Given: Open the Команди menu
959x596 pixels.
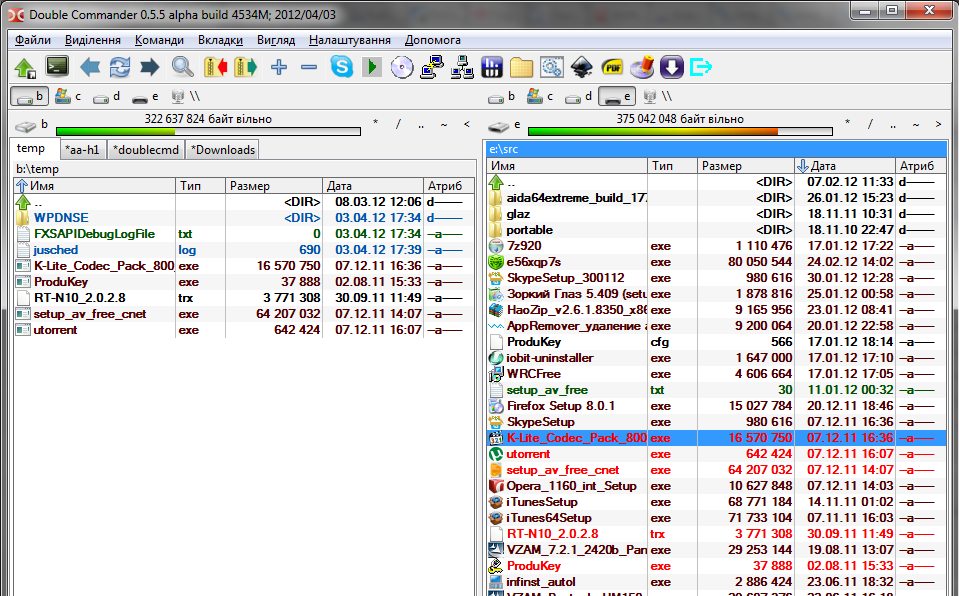Looking at the screenshot, I should (x=159, y=40).
